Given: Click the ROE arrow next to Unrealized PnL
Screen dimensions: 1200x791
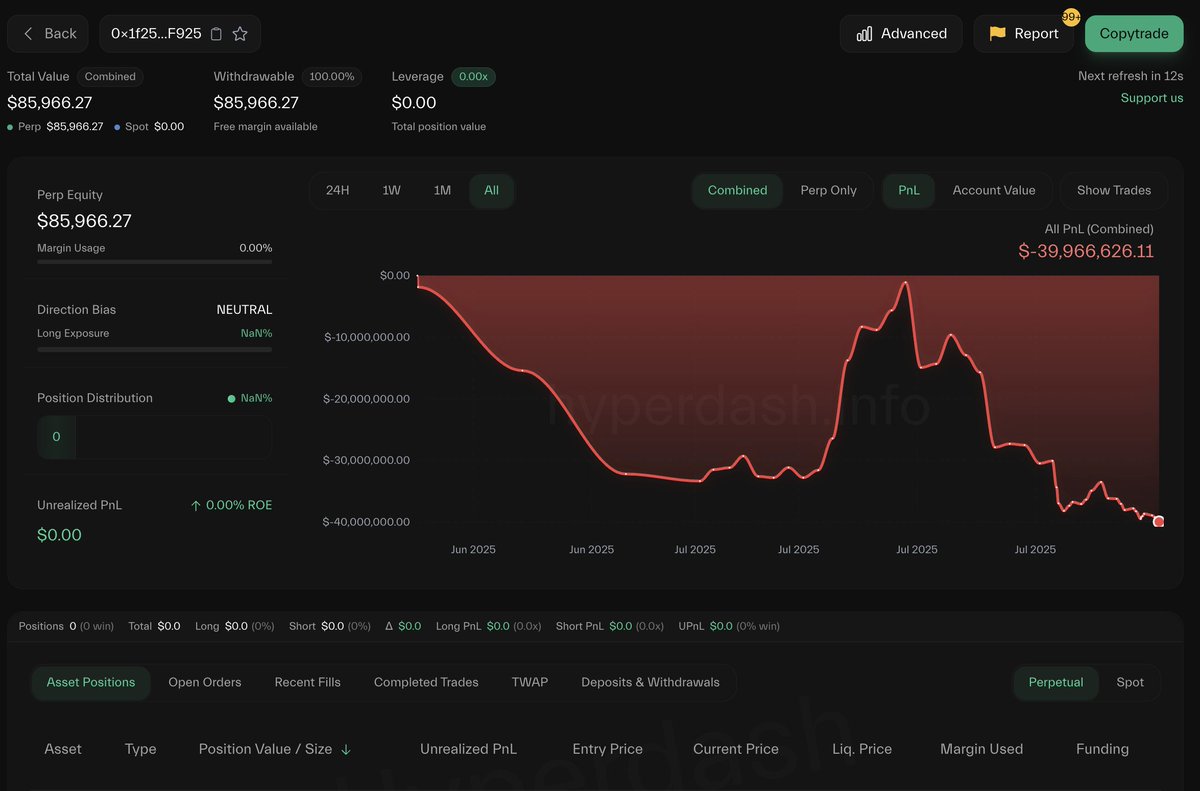Looking at the screenshot, I should [196, 505].
